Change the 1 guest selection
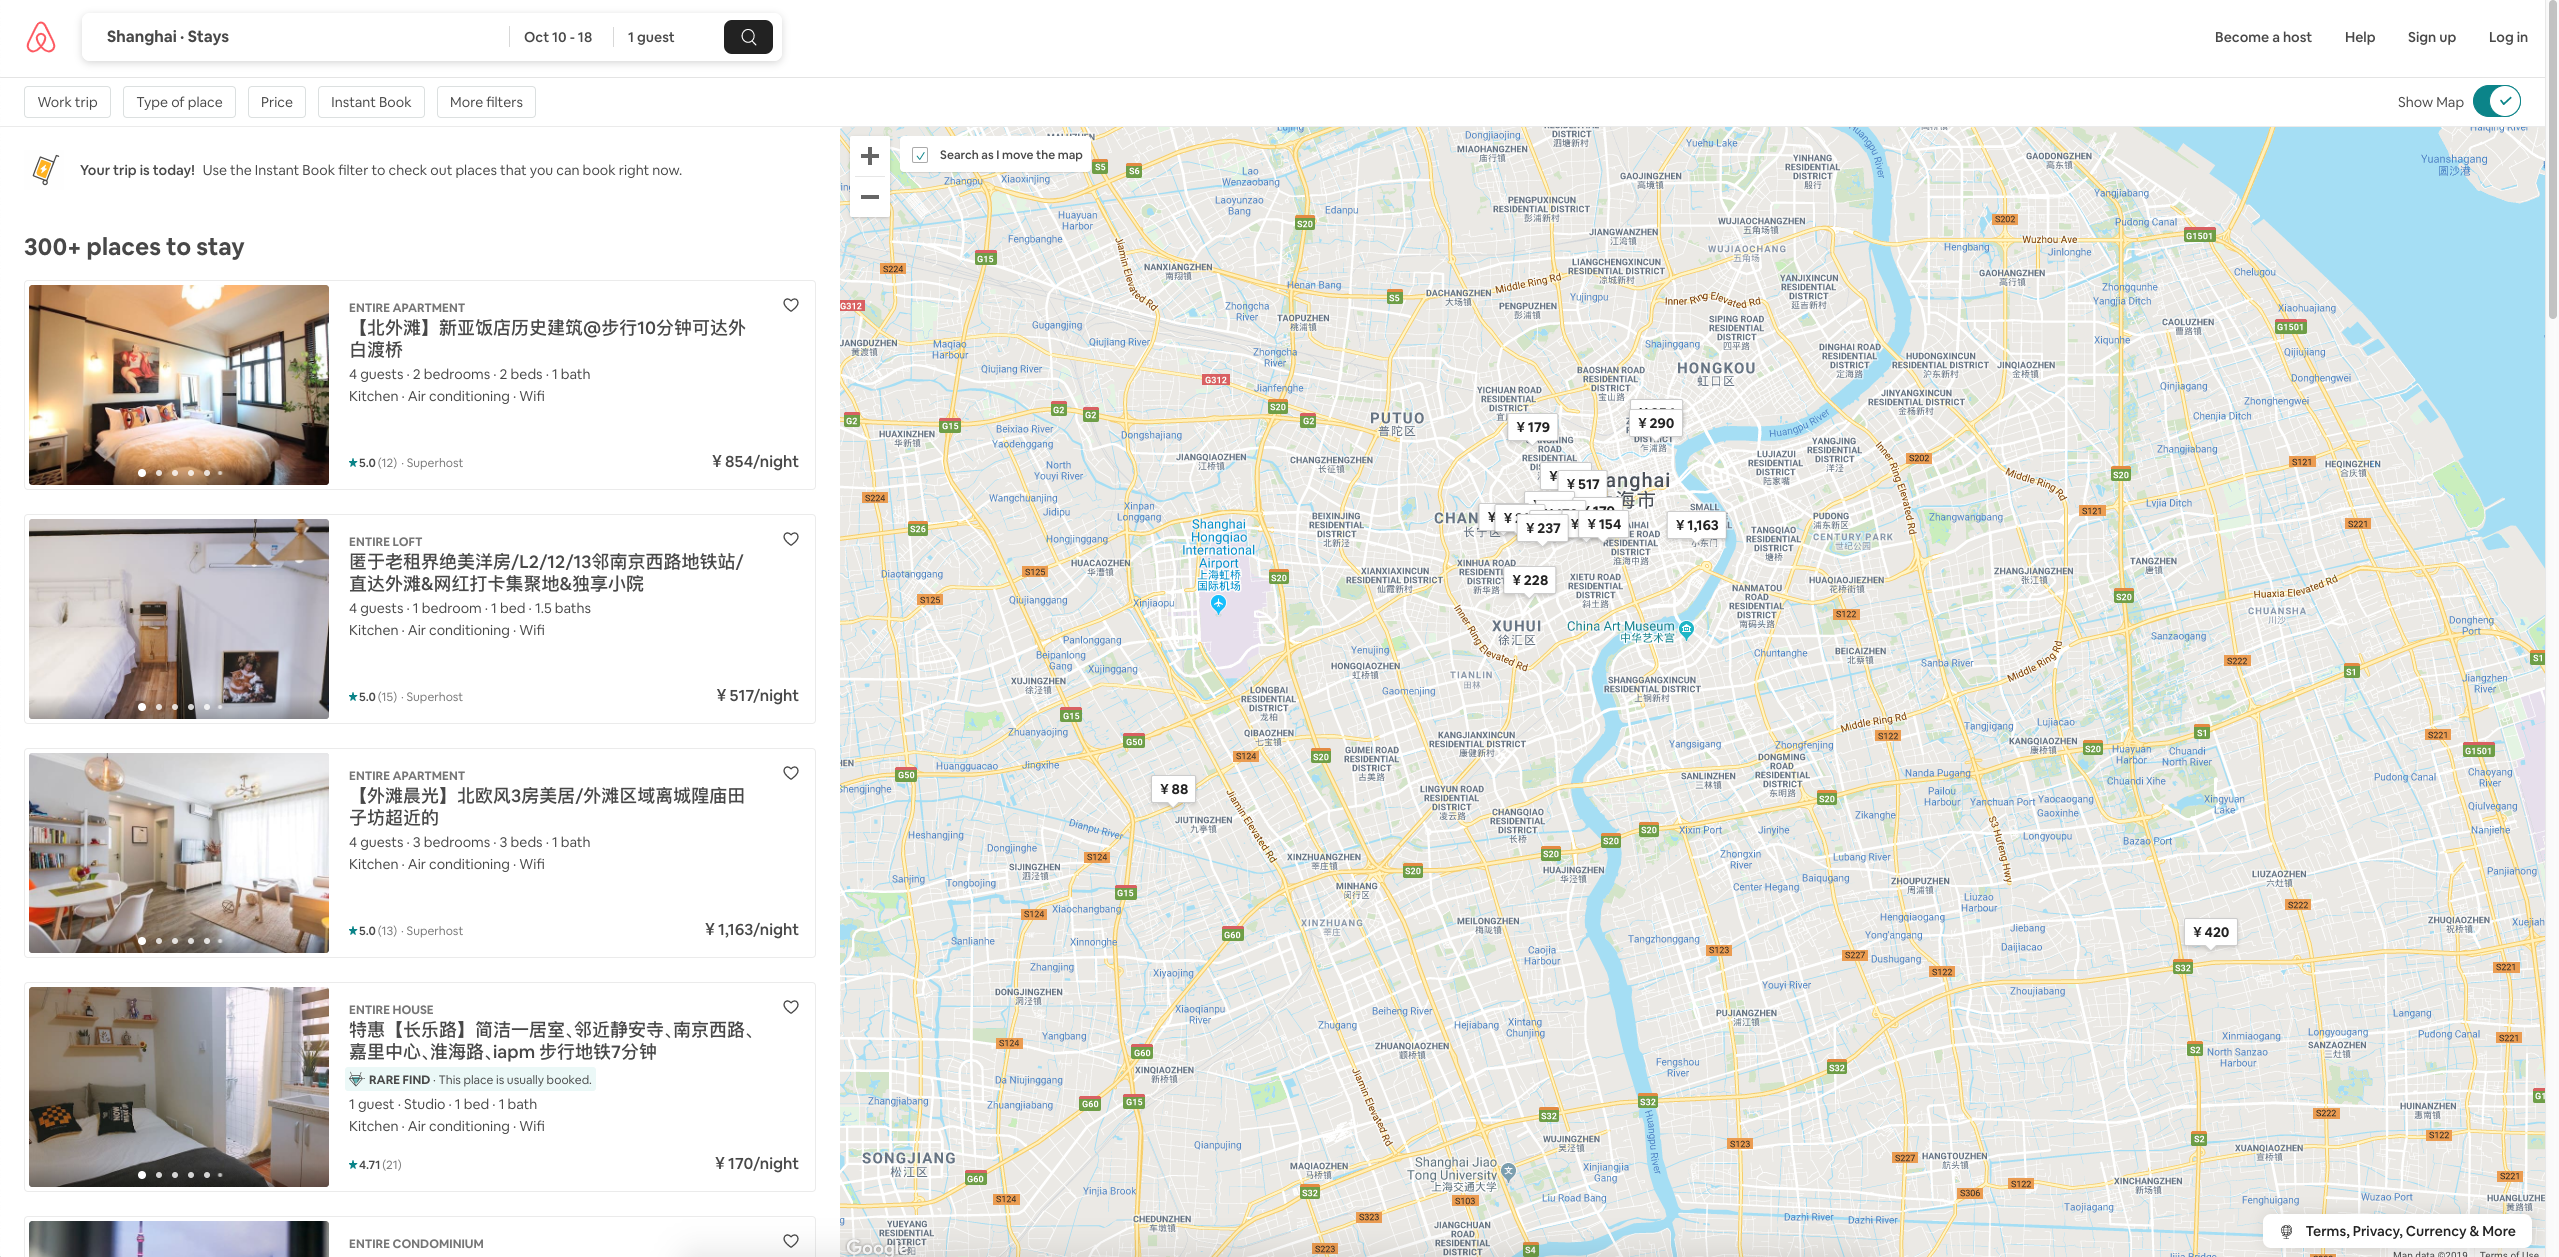2559x1257 pixels. pos(651,37)
